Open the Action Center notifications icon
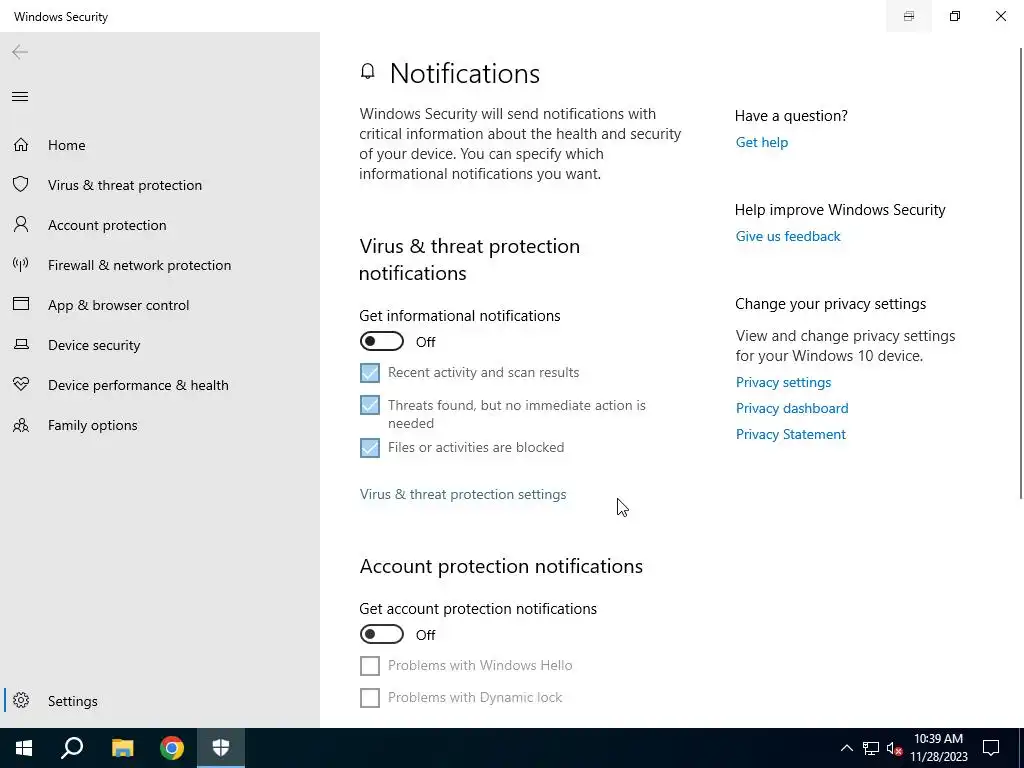1024x768 pixels. (x=991, y=748)
